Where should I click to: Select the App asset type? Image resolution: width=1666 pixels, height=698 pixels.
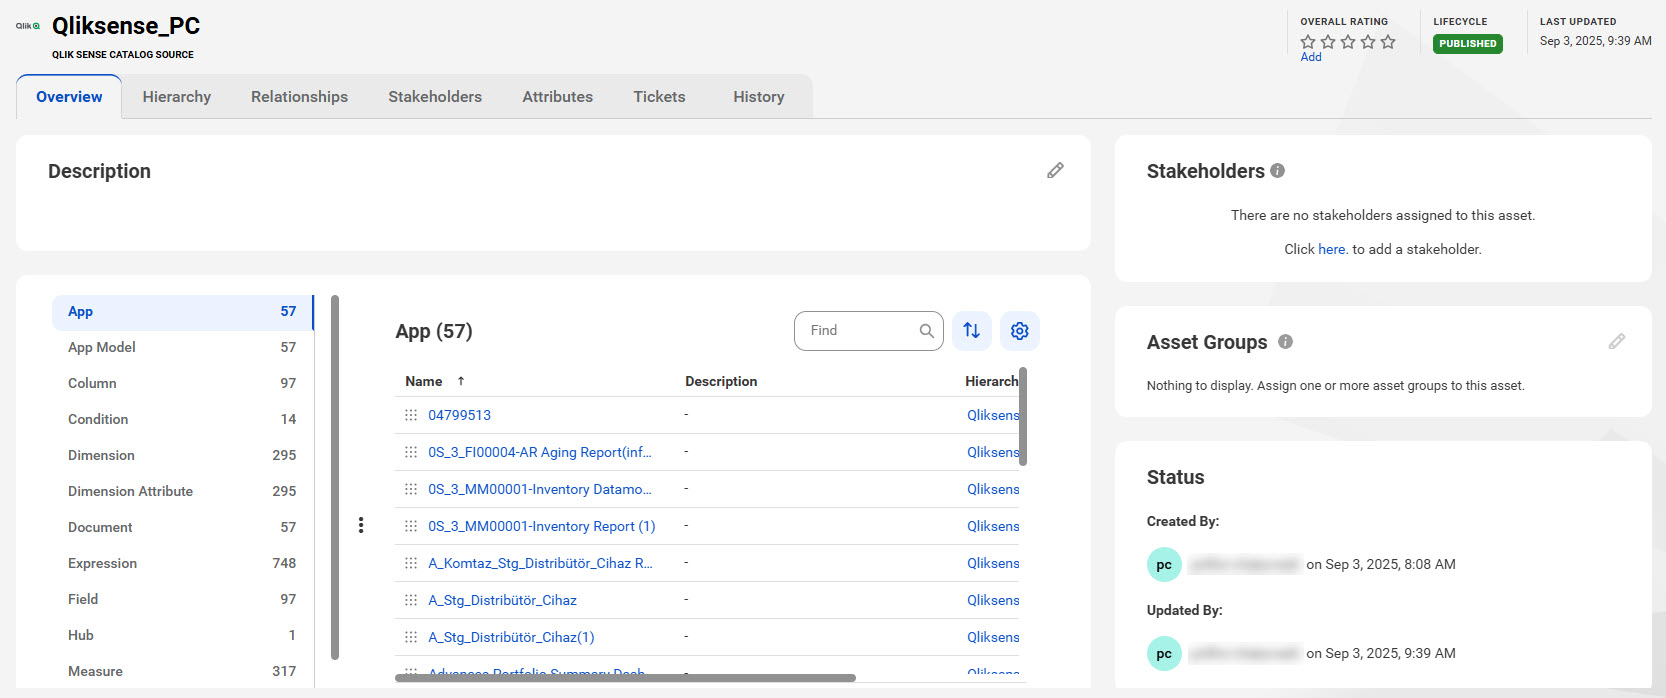(x=182, y=312)
